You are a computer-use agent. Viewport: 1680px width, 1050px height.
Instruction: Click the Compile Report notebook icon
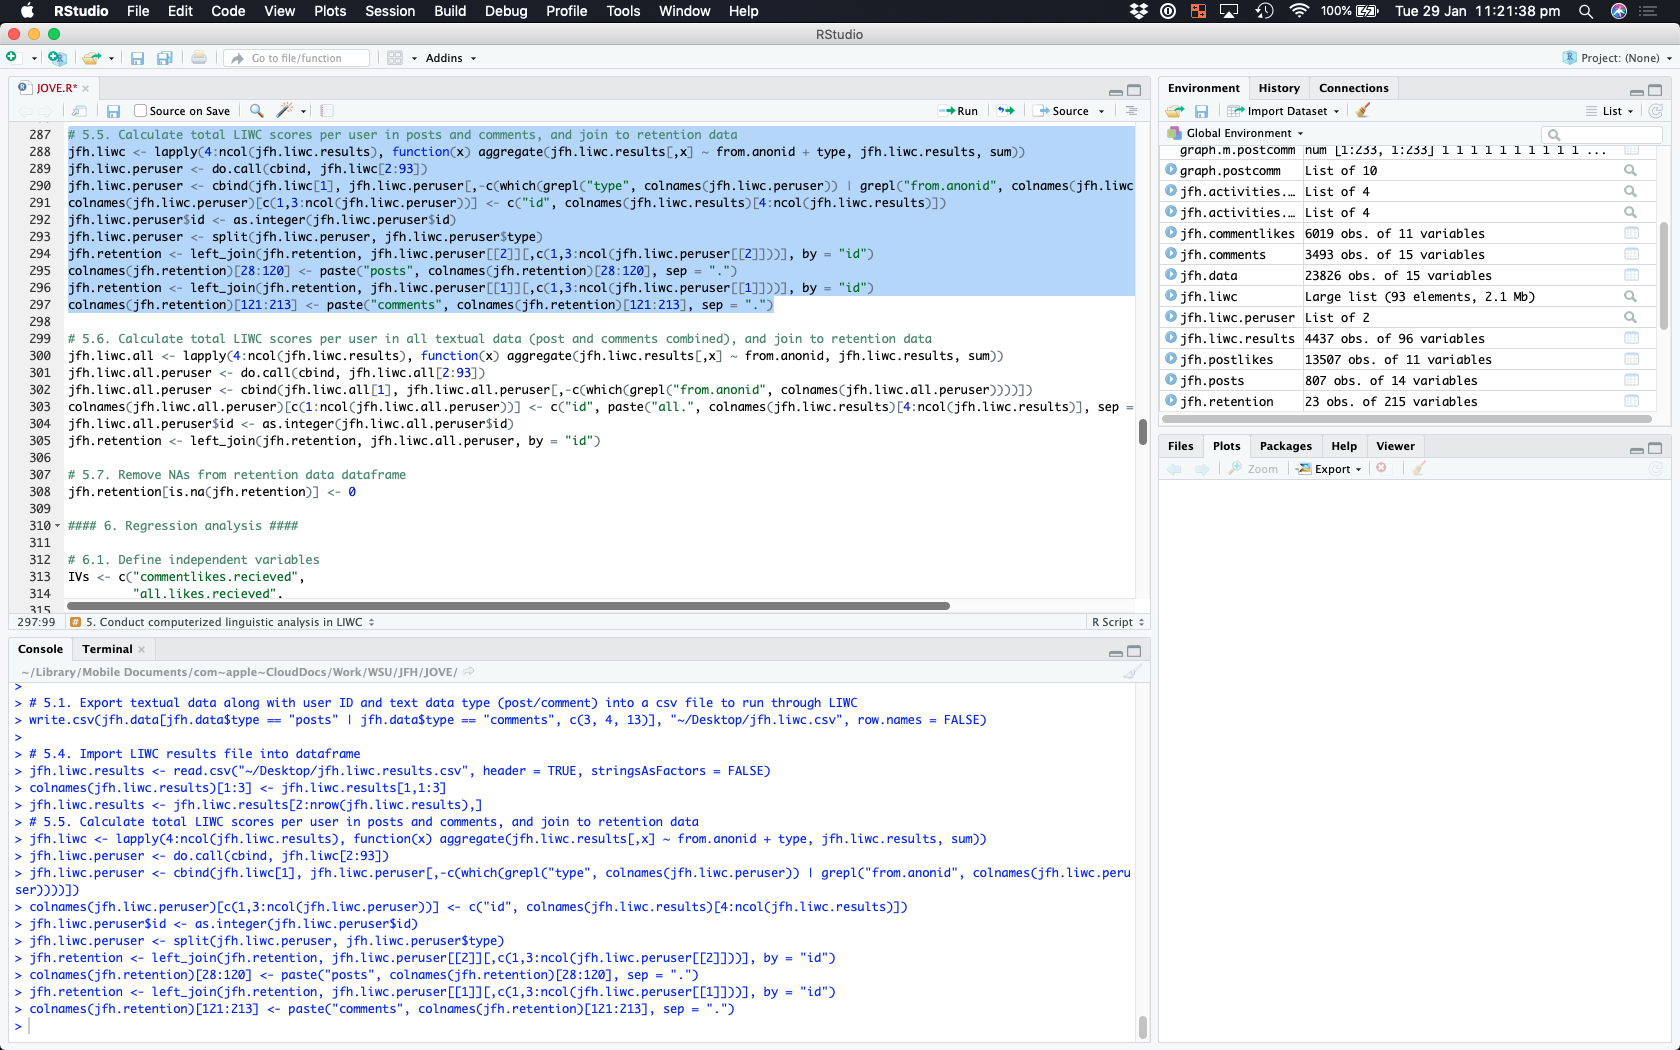(x=327, y=111)
